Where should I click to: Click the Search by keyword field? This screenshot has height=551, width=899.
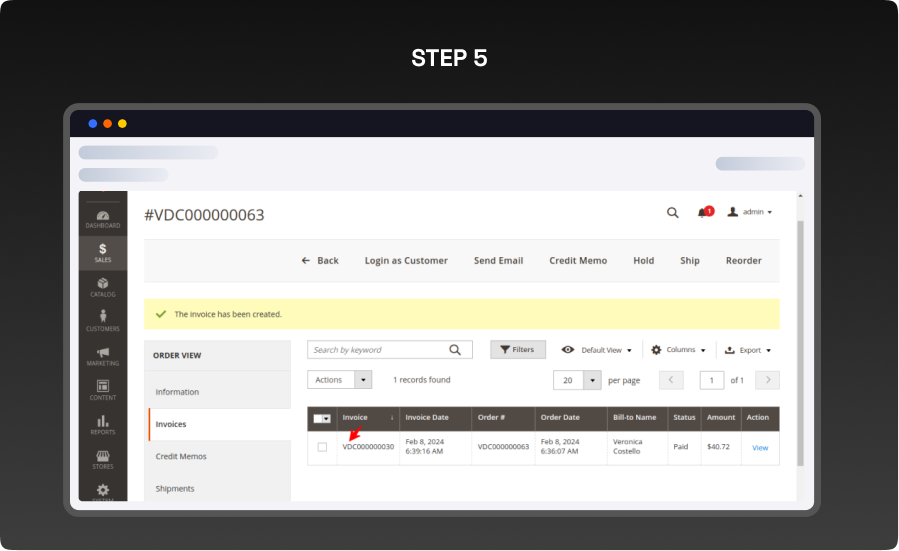point(377,350)
